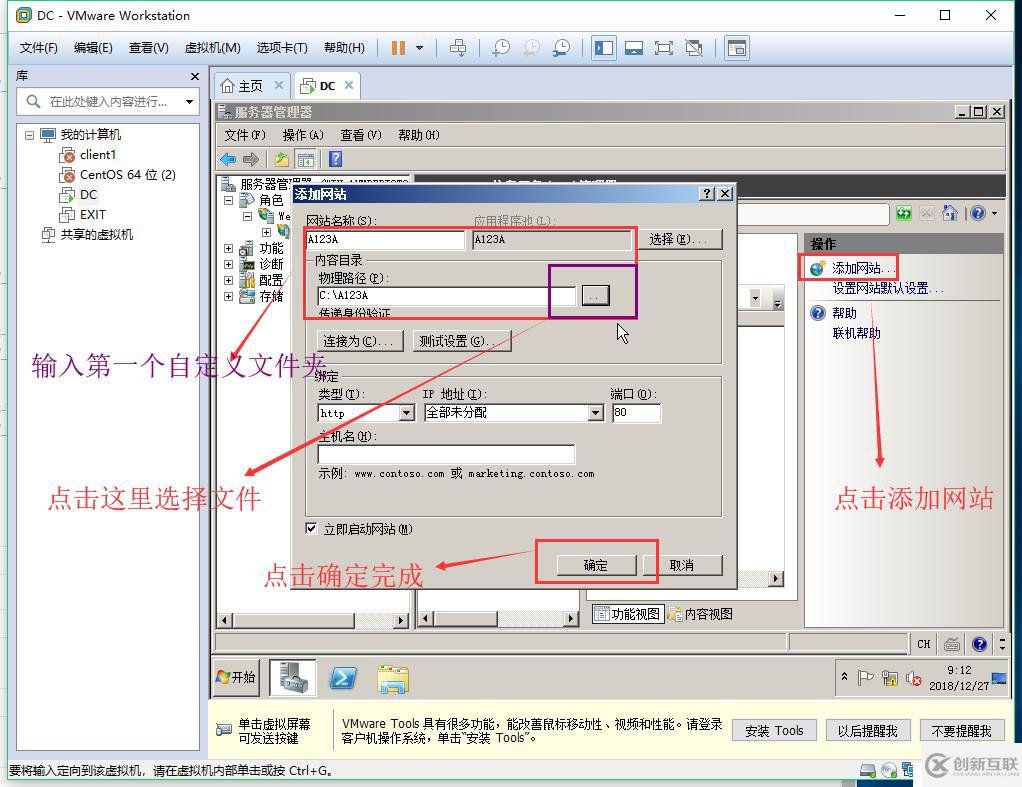Open the library search dropdown arrow
Image resolution: width=1022 pixels, height=787 pixels.
click(x=190, y=102)
